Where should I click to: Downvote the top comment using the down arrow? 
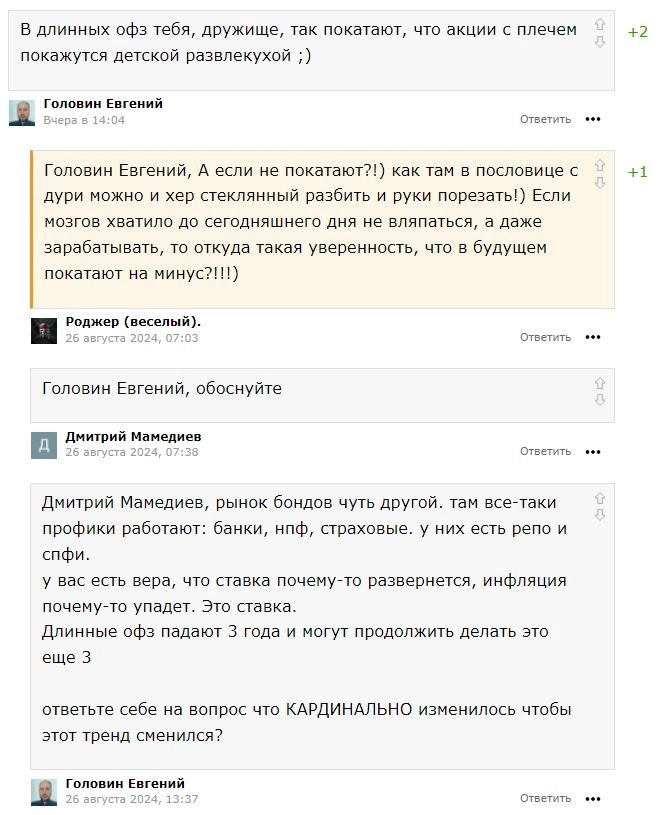tap(600, 43)
